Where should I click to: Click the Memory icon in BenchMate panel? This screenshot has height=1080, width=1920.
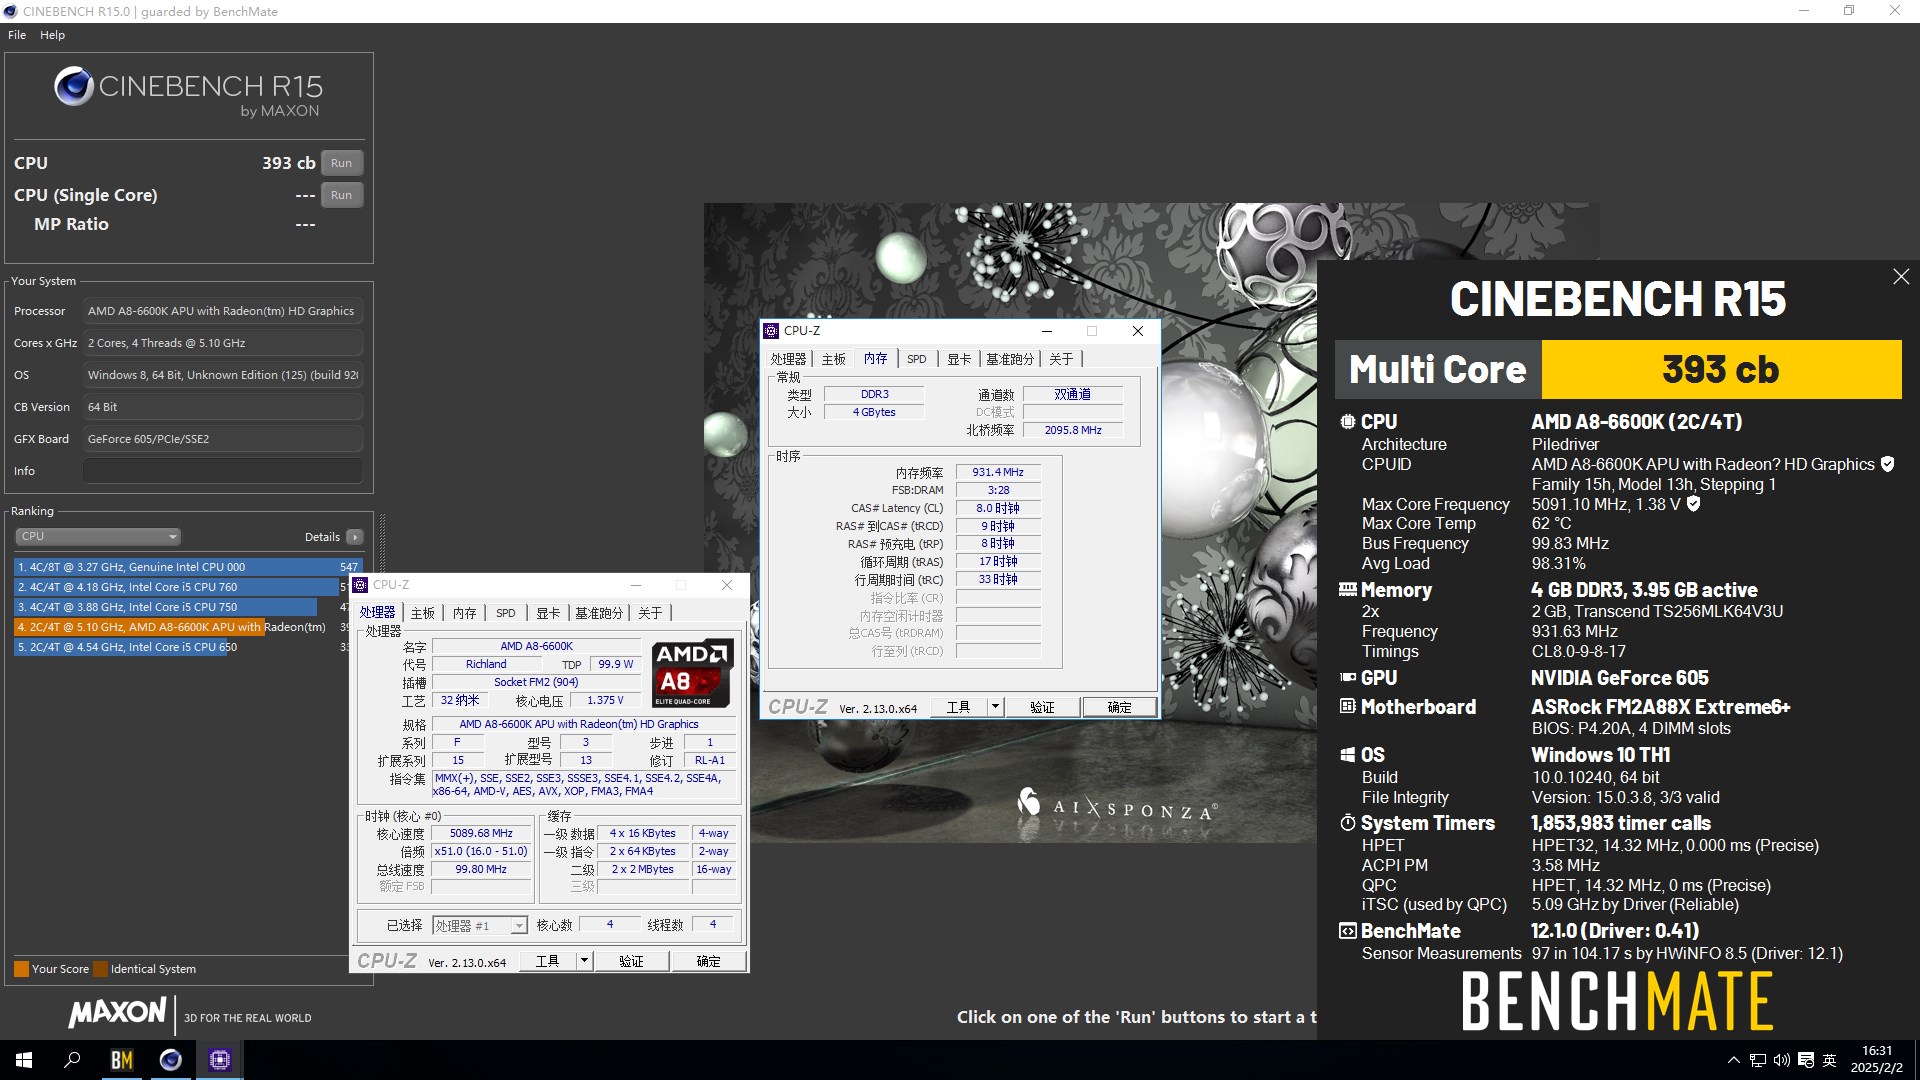(1348, 590)
